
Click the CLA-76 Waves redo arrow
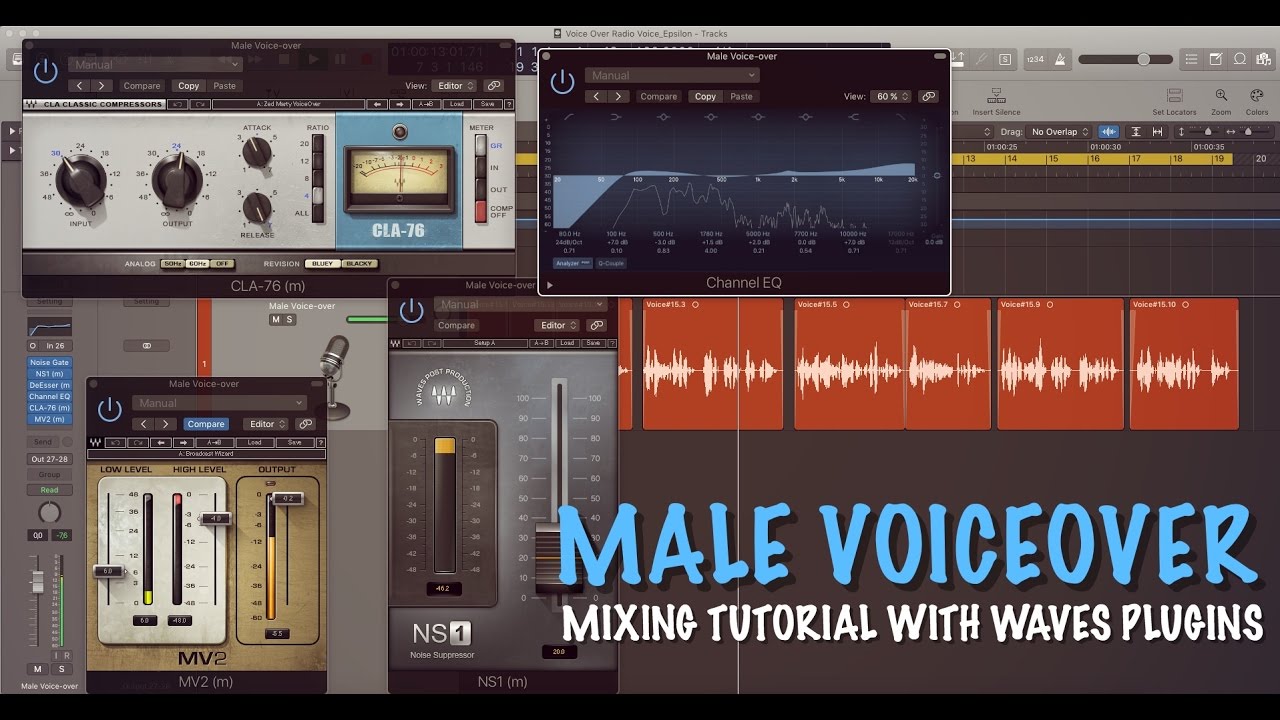click(200, 104)
